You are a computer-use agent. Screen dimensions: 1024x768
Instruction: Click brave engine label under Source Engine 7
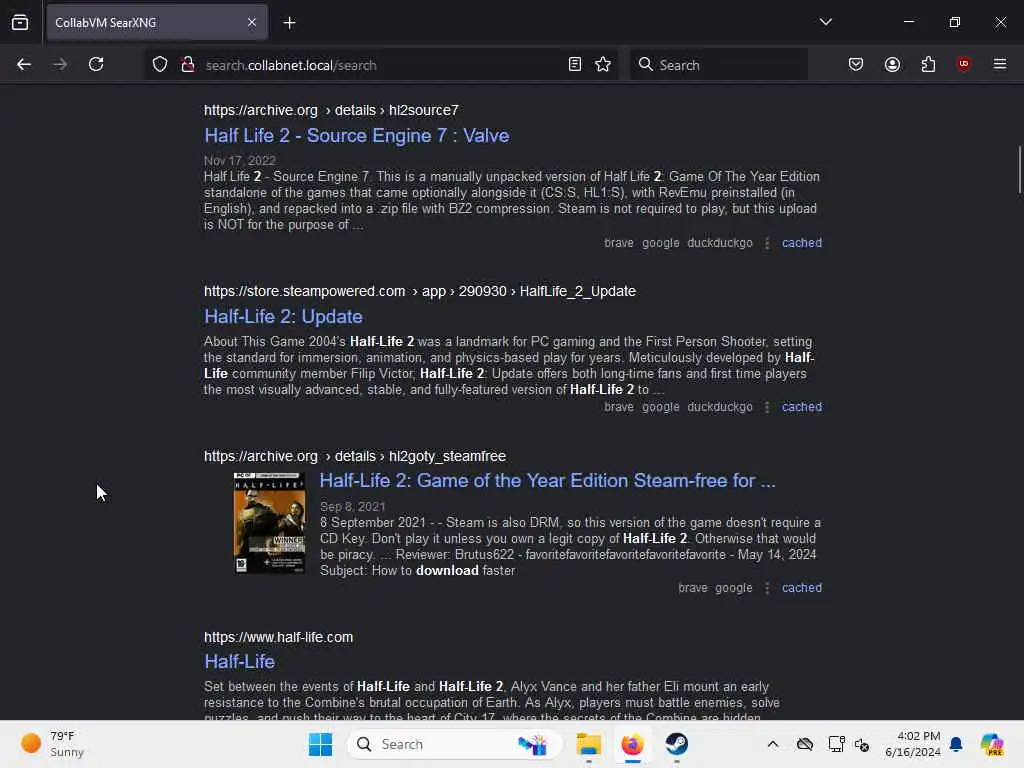click(x=618, y=243)
